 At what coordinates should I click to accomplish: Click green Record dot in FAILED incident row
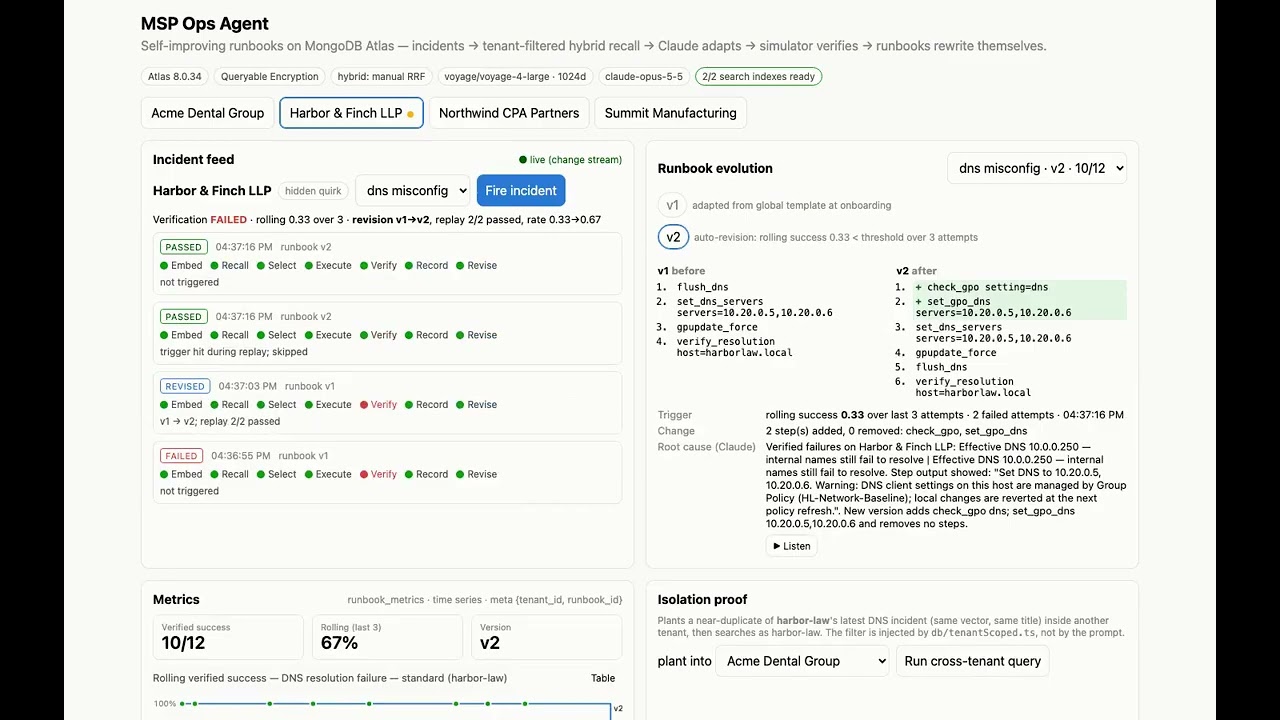409,474
